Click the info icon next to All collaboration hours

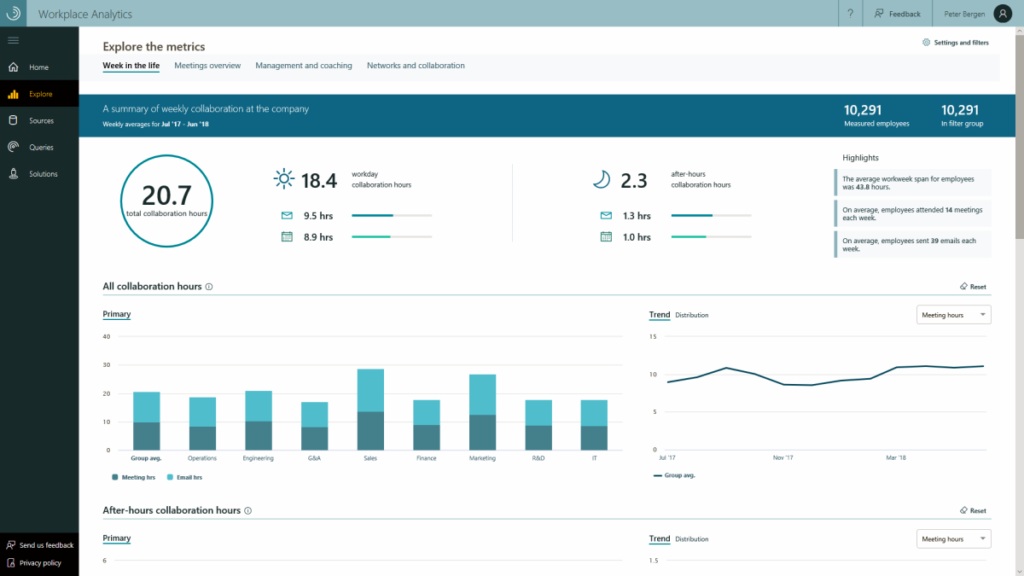(x=209, y=286)
